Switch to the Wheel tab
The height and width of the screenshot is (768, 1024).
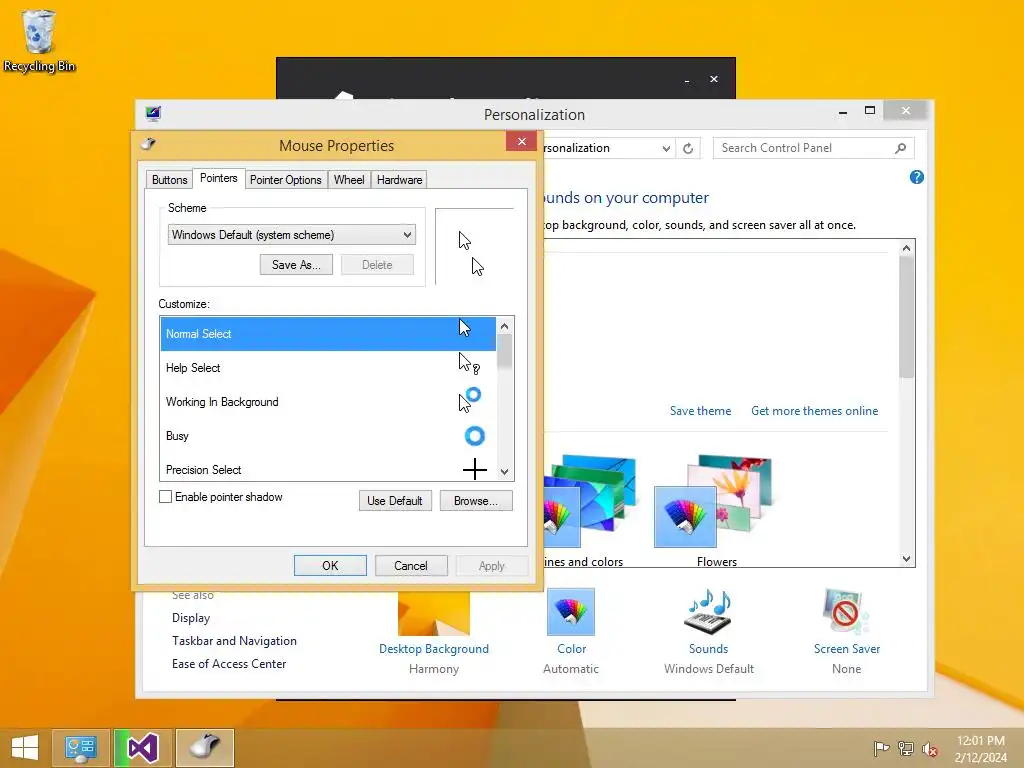tap(349, 180)
